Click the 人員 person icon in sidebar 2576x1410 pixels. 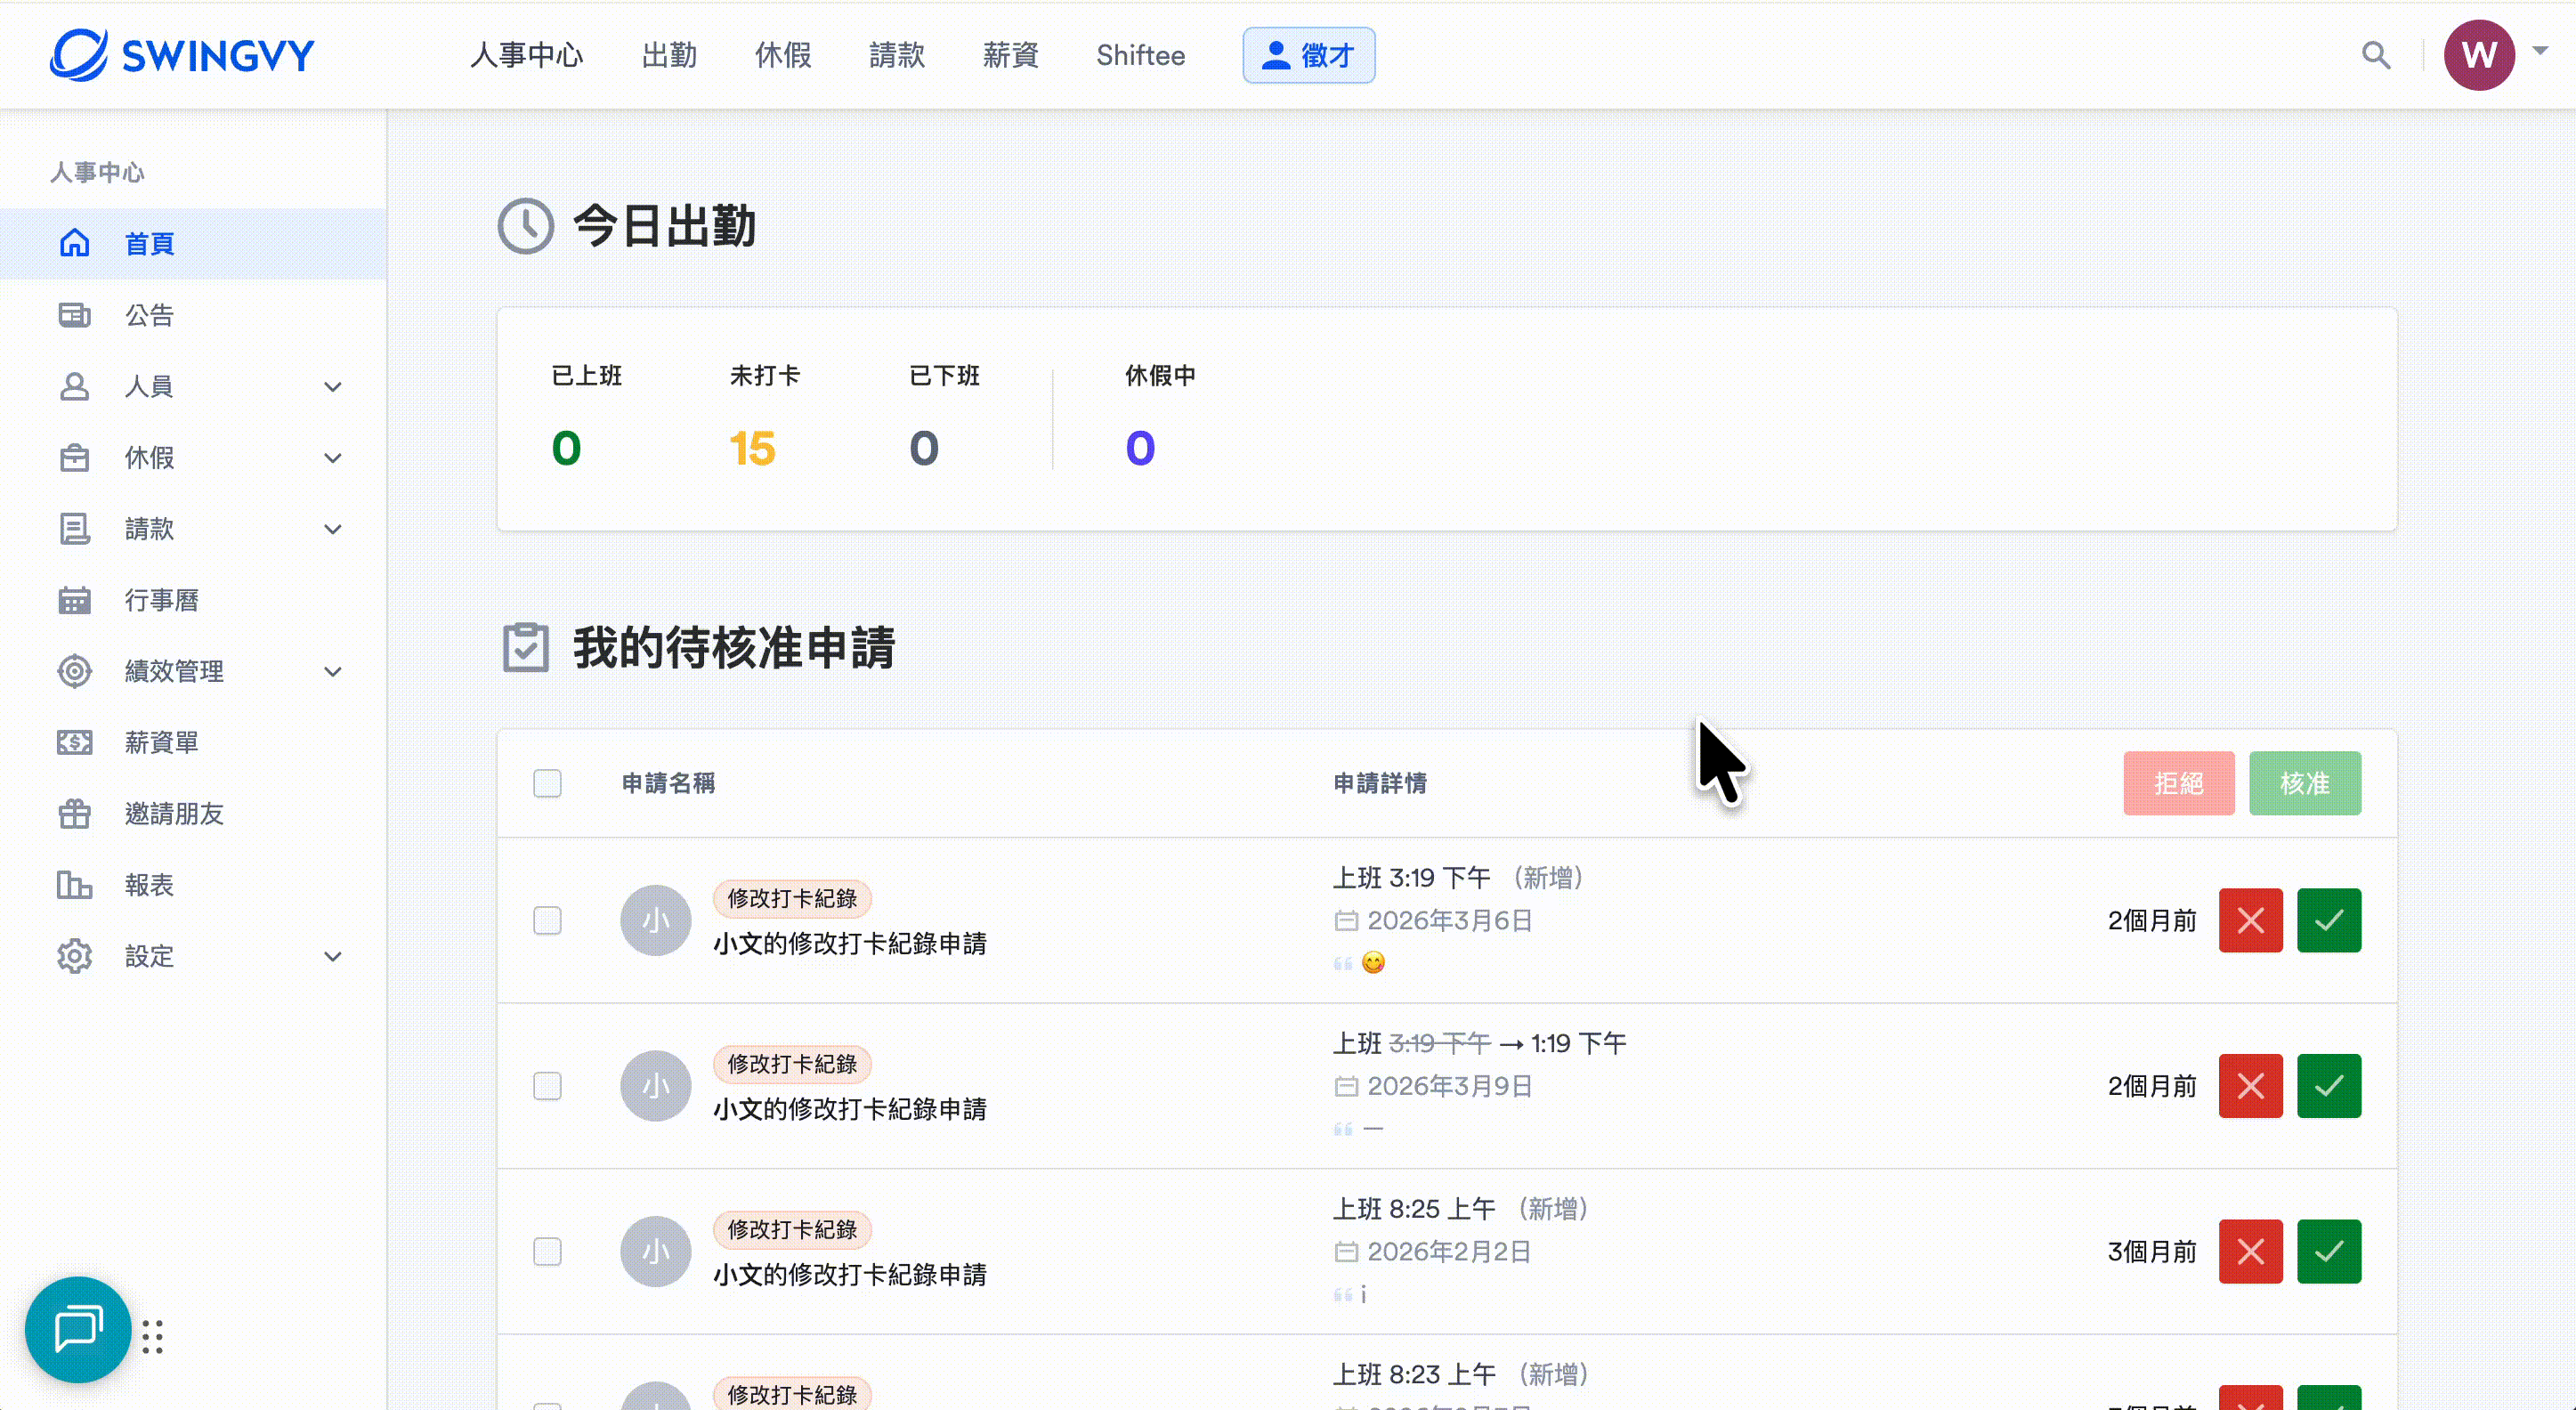75,386
